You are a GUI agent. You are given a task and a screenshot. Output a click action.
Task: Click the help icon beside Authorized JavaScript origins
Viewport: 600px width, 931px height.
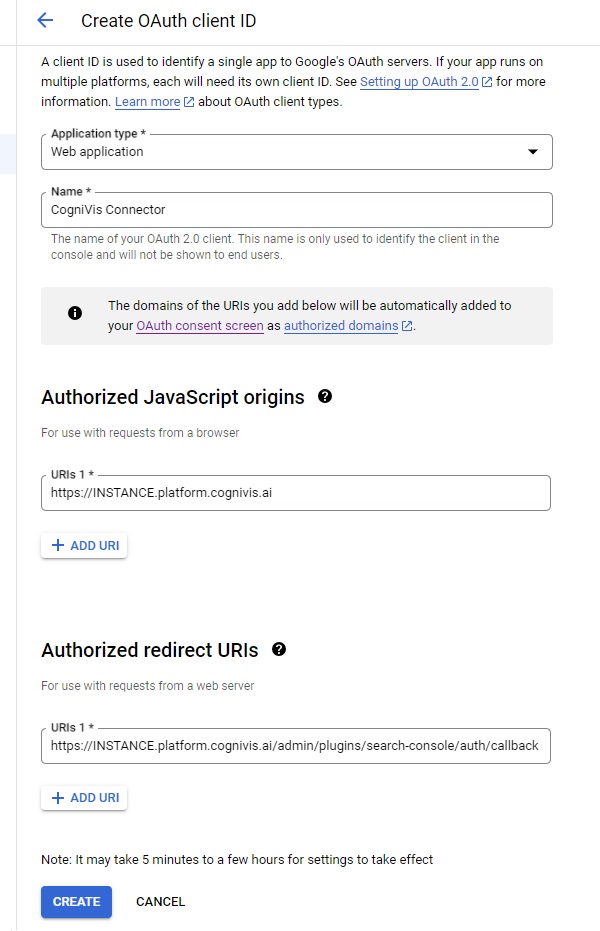tap(325, 397)
